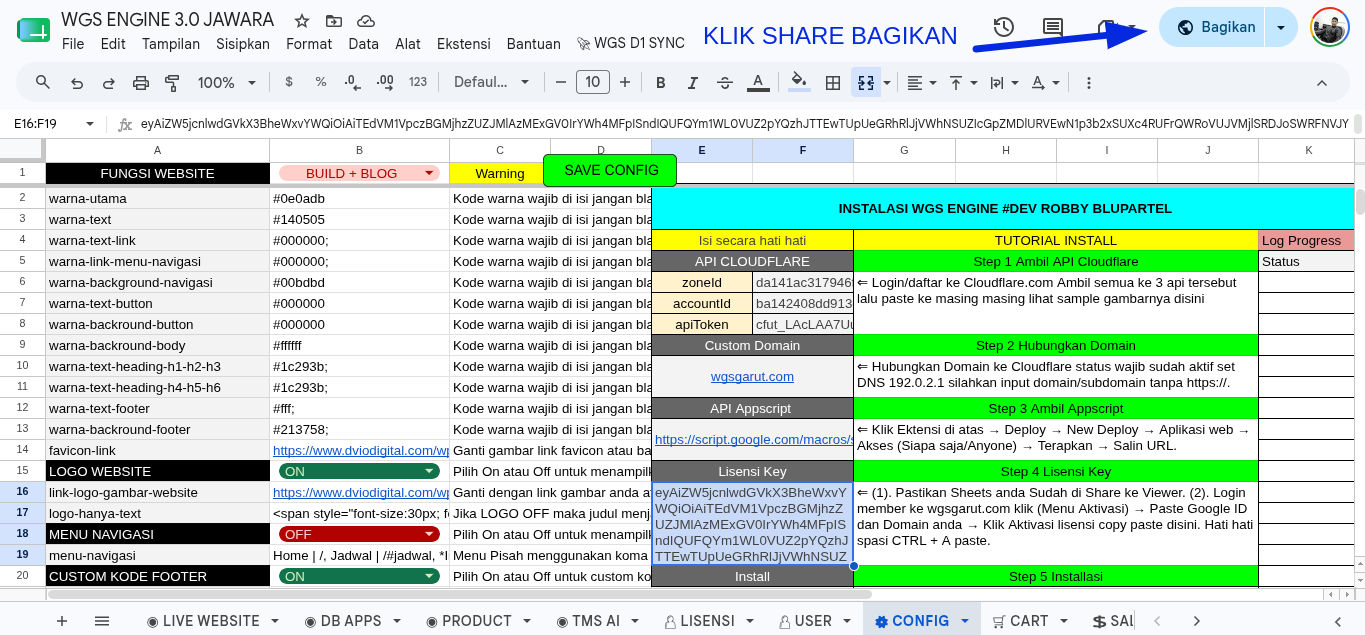This screenshot has height=635, width=1365.
Task: Redo the last action
Action: coord(108,82)
